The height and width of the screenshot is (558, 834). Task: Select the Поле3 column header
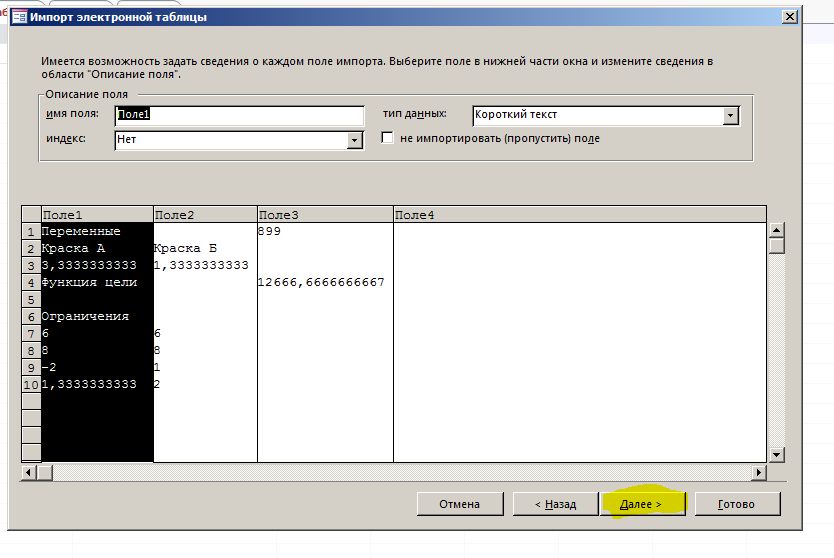[326, 215]
